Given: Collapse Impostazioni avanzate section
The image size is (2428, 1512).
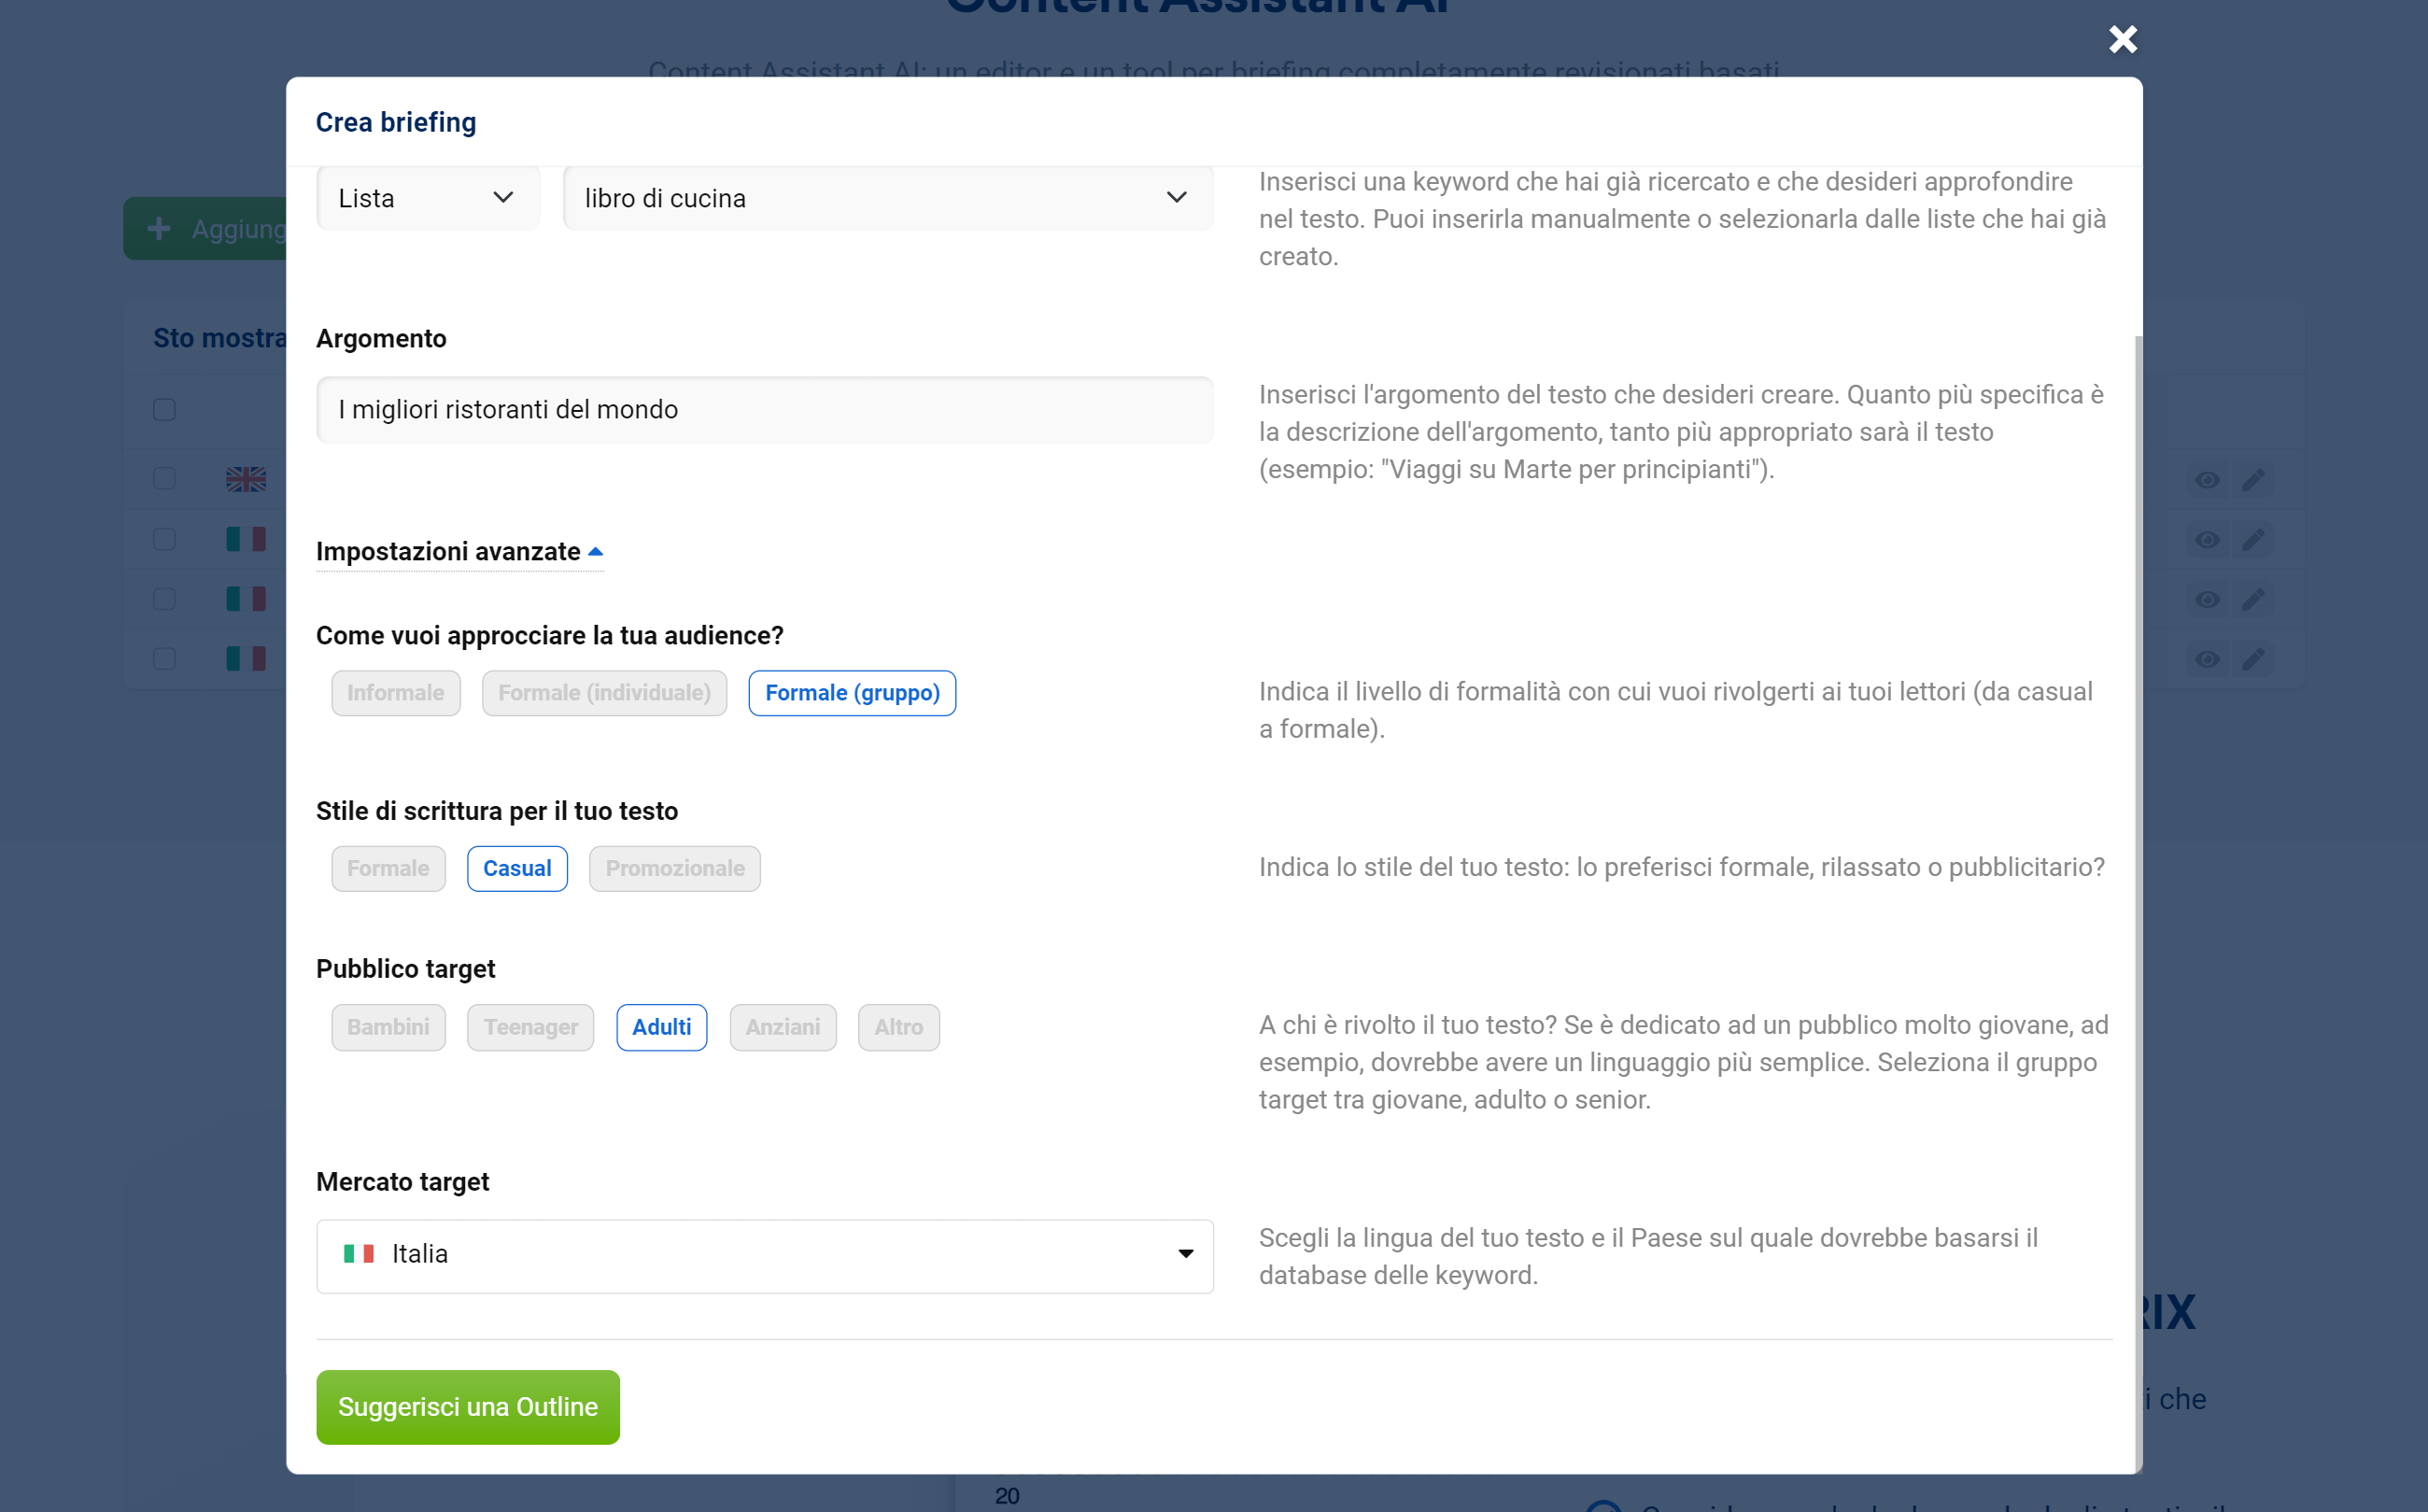Looking at the screenshot, I should (x=460, y=552).
